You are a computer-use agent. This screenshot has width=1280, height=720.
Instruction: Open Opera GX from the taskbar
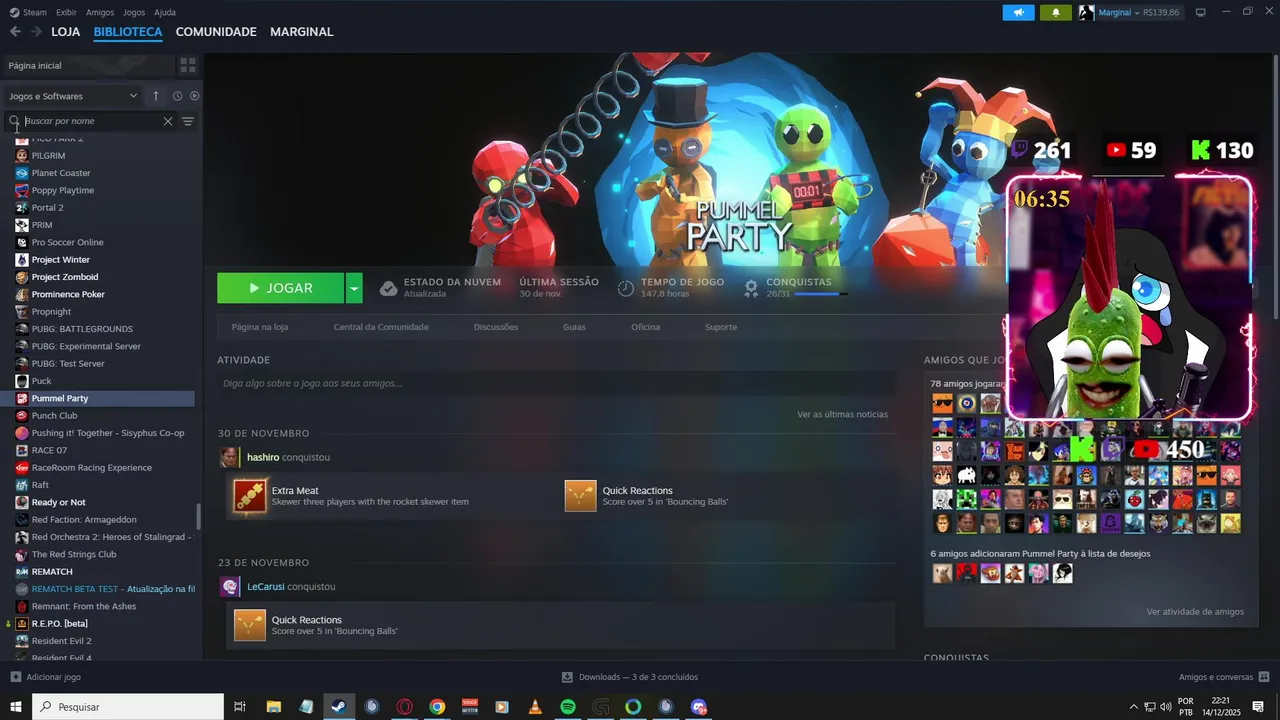coord(405,707)
